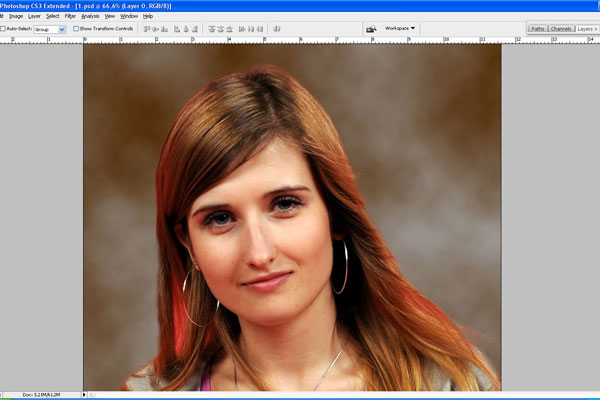Open the Analysis menu
The image size is (600, 400).
pos(90,16)
